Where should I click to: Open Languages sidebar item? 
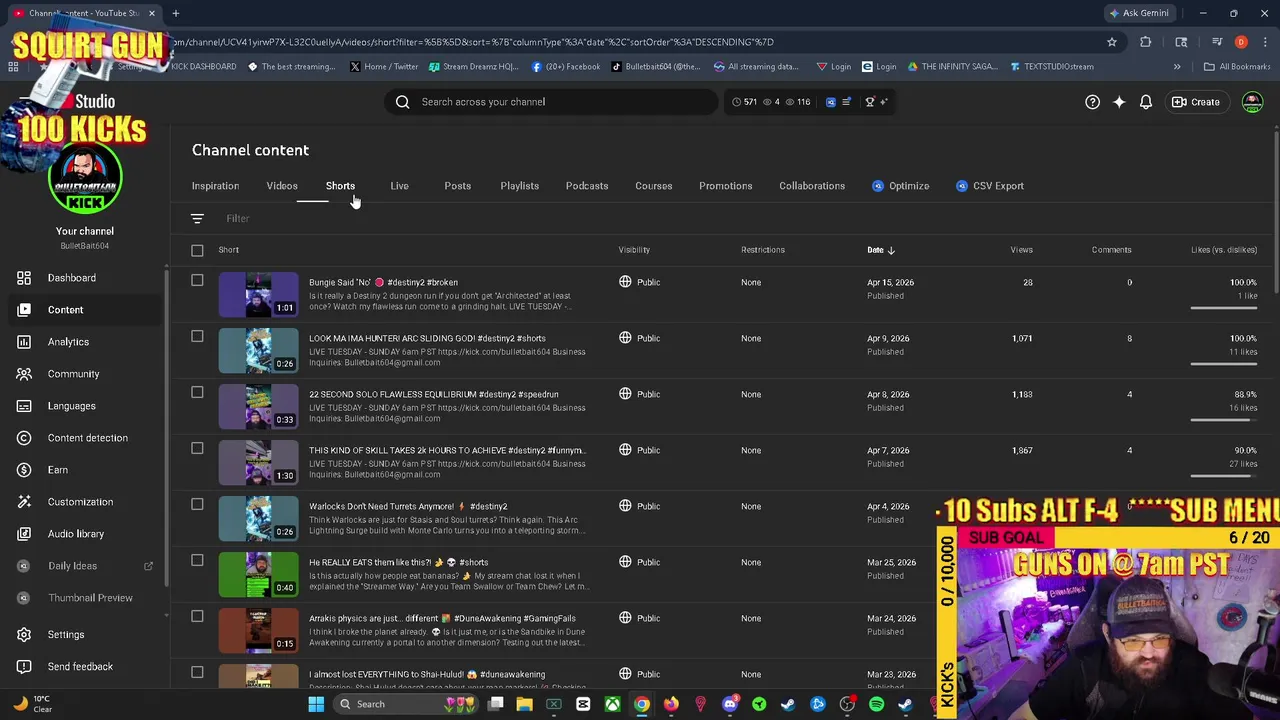[x=71, y=406]
